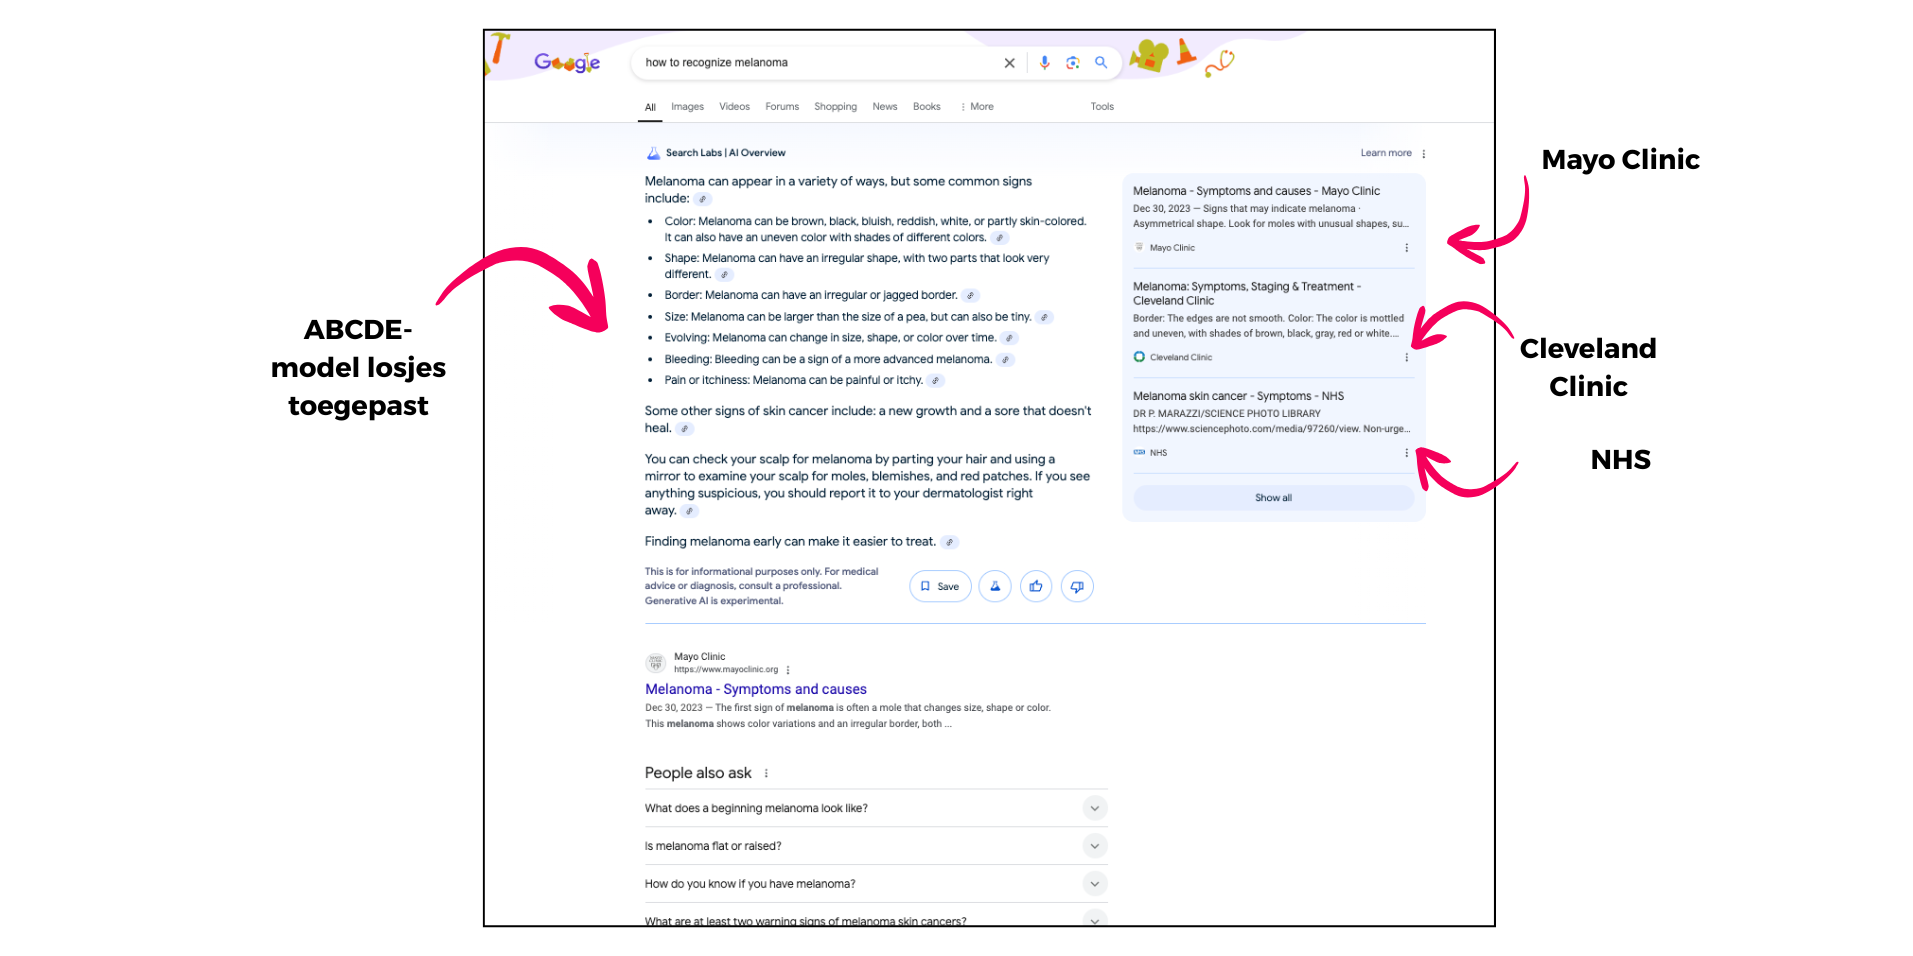
Task: Click Learn more in AI Overview
Action: (x=1385, y=153)
